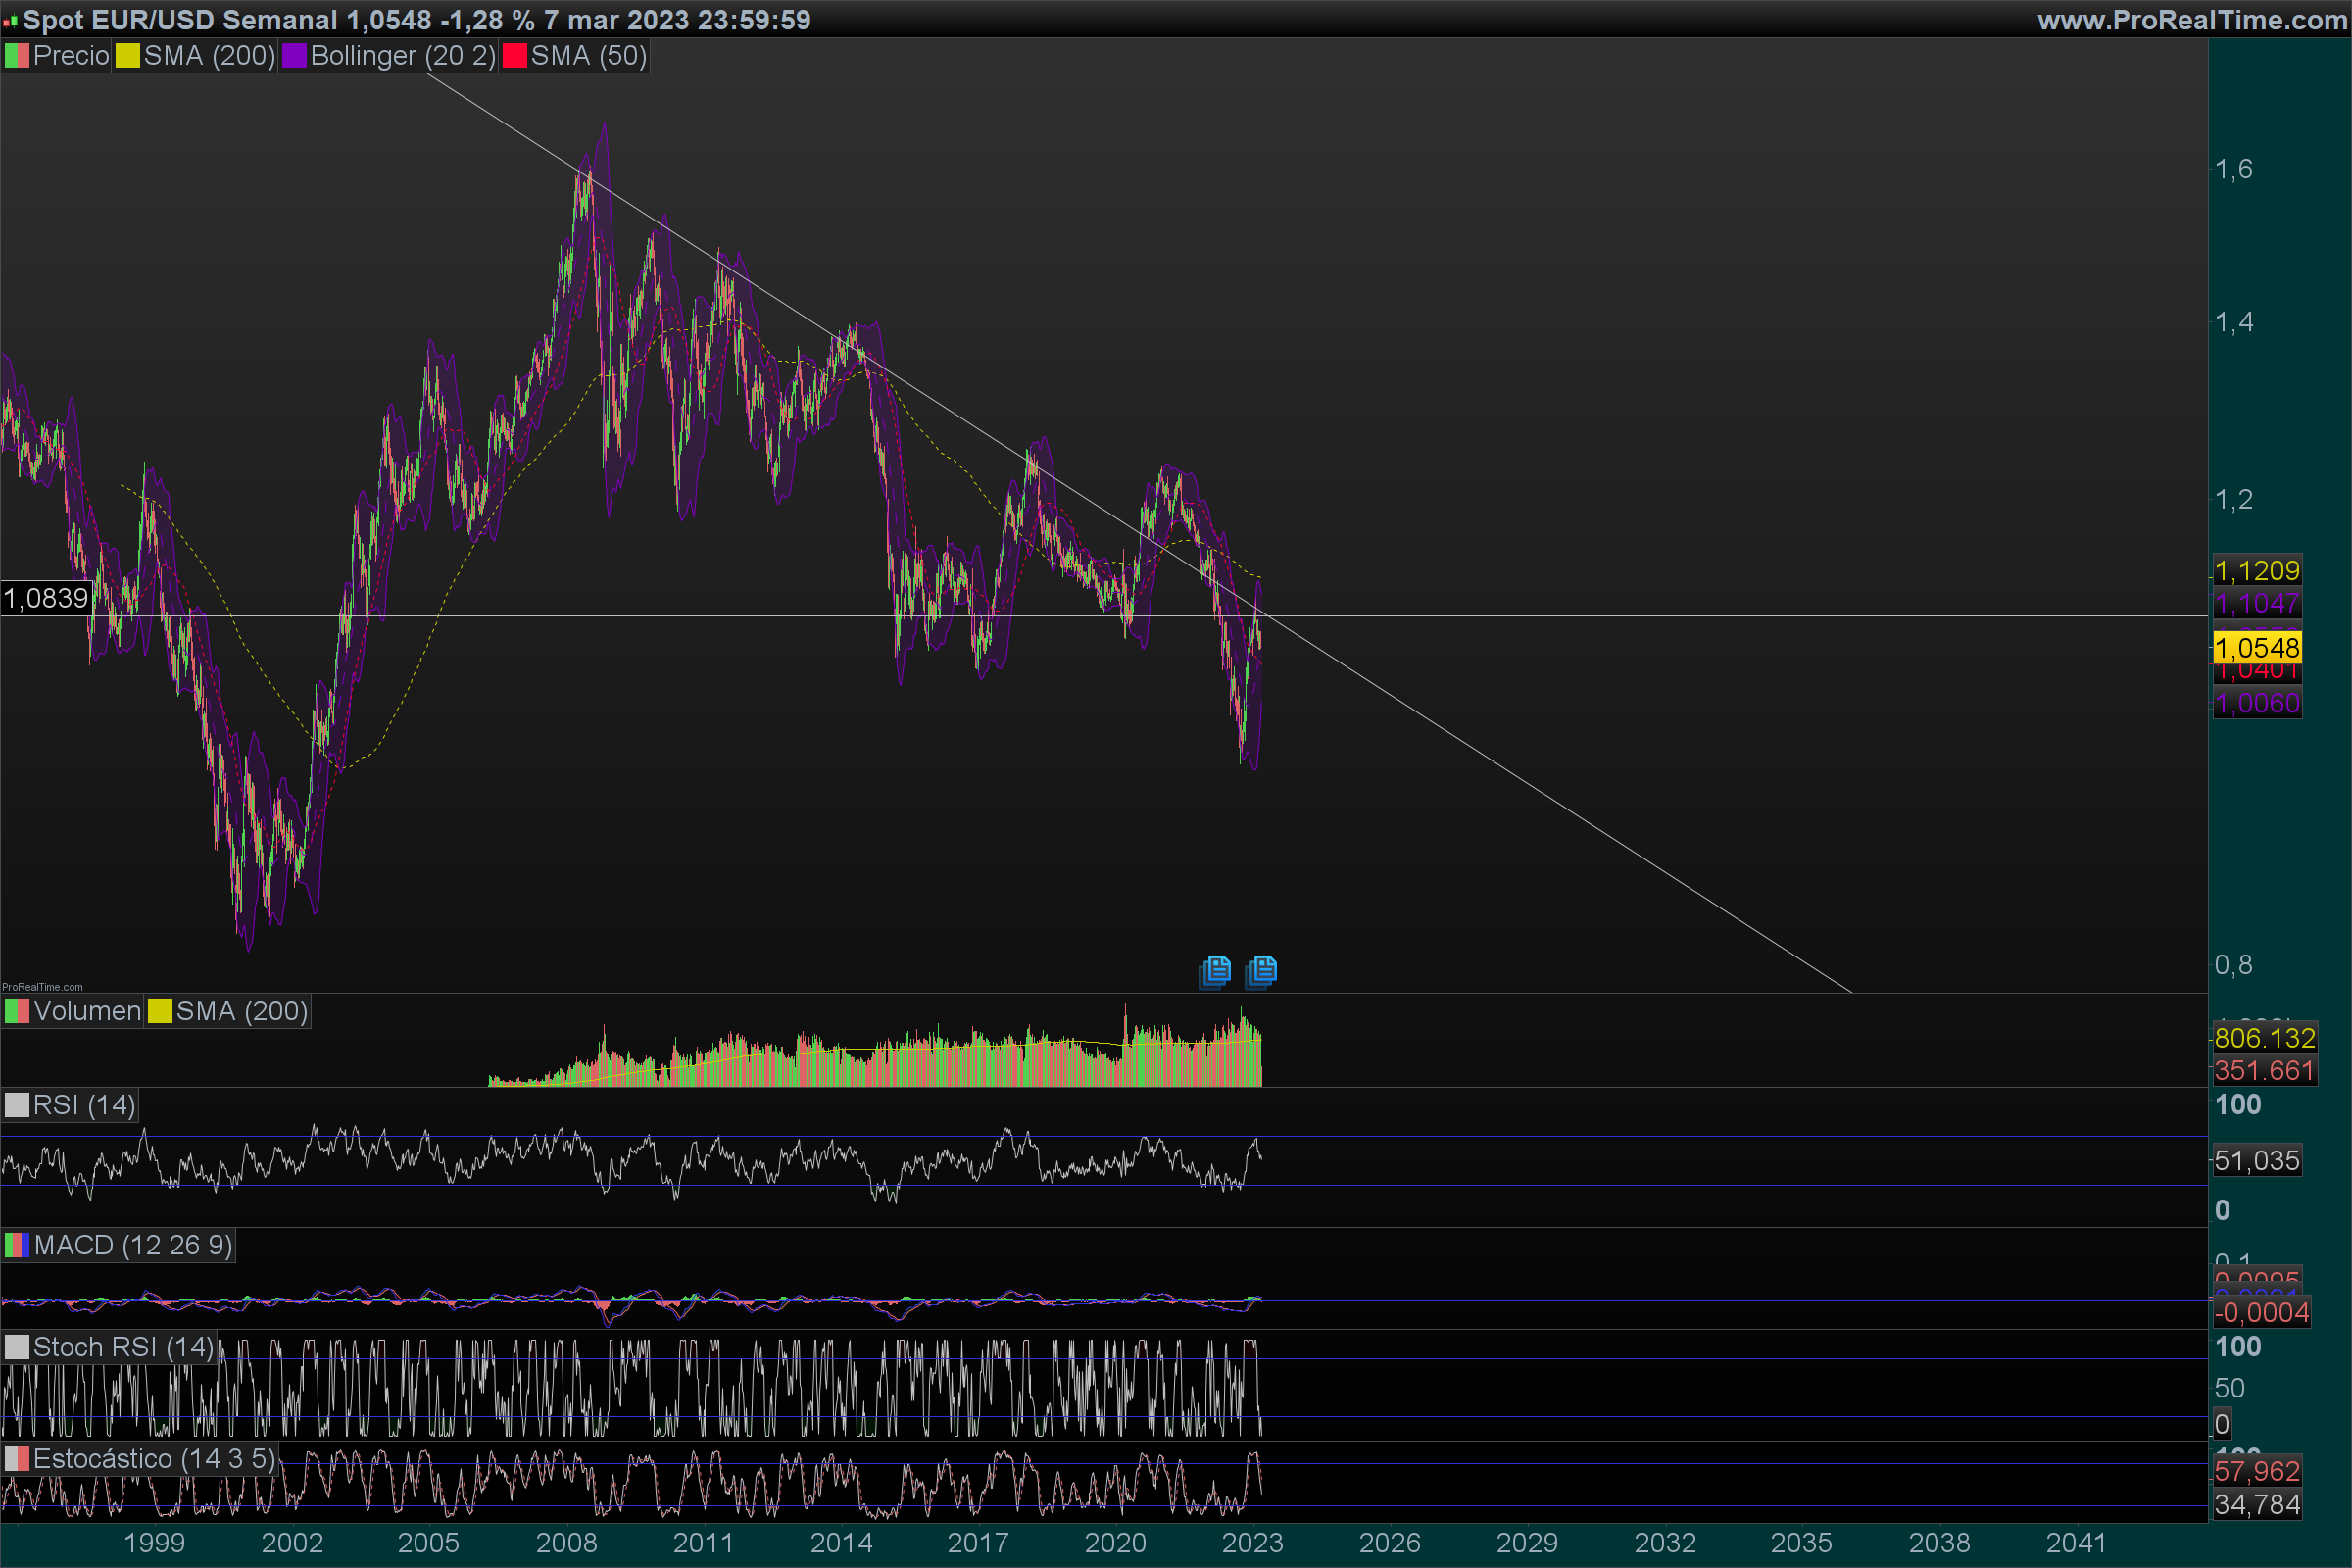2352x1568 pixels.
Task: Click the Estocástico indicator icon
Action: (x=16, y=1459)
